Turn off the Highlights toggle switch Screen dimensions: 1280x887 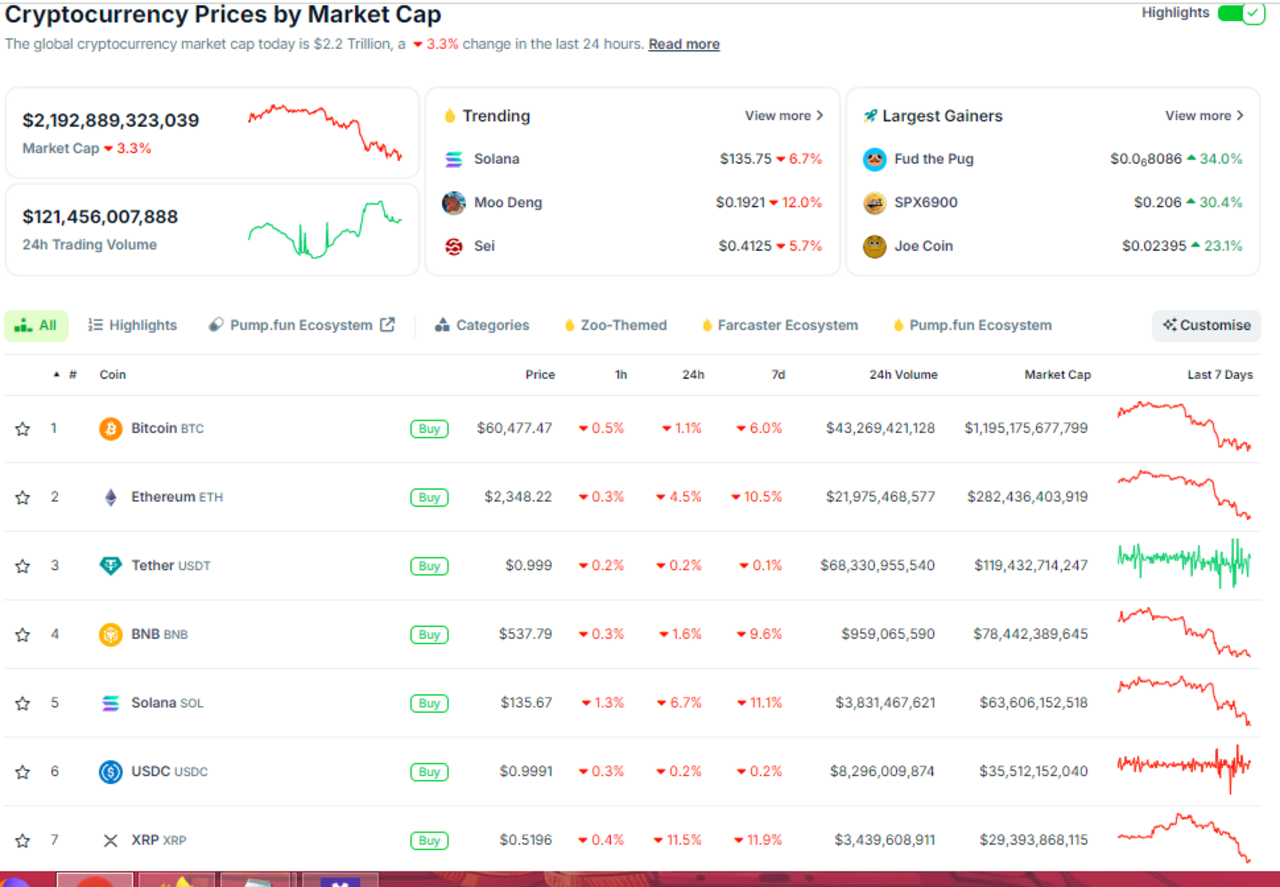tap(1241, 13)
